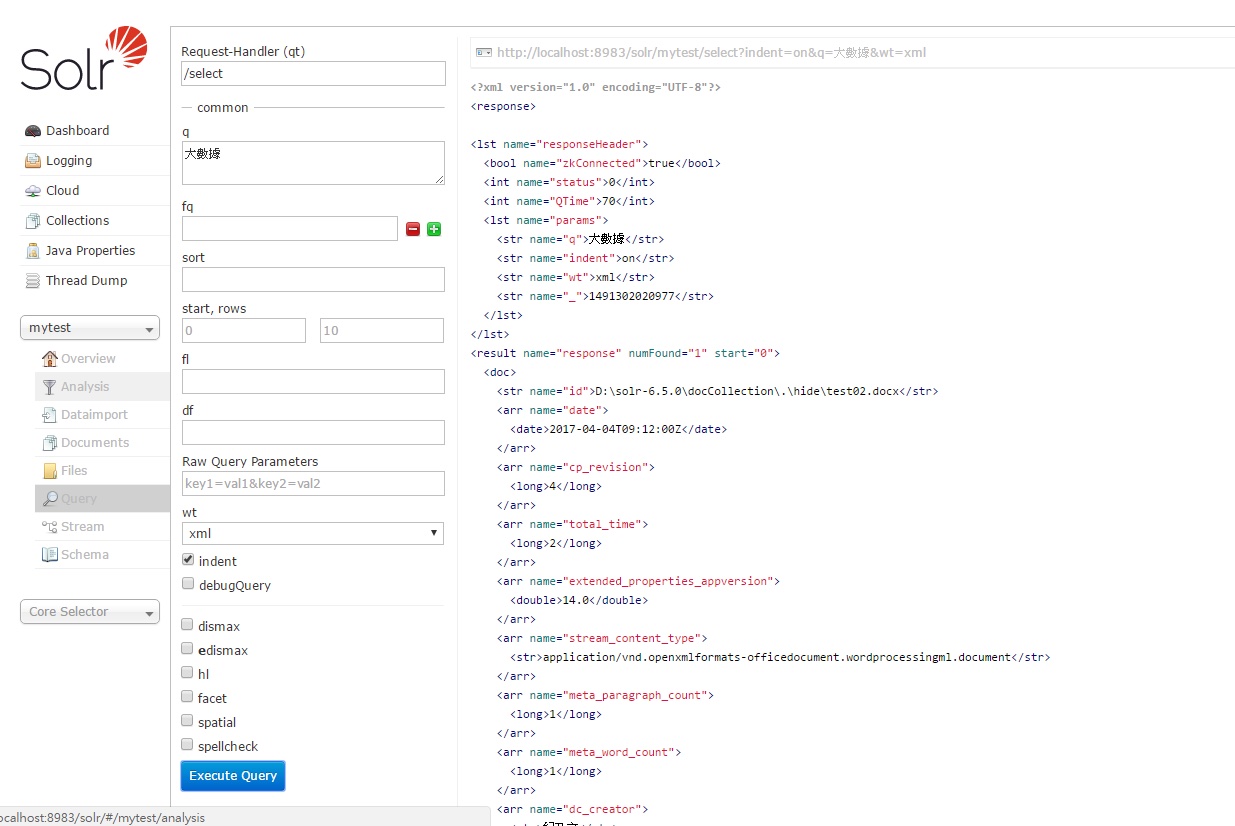This screenshot has height=826, width=1235.
Task: Enable the debugQuery checkbox
Action: pyautogui.click(x=188, y=584)
